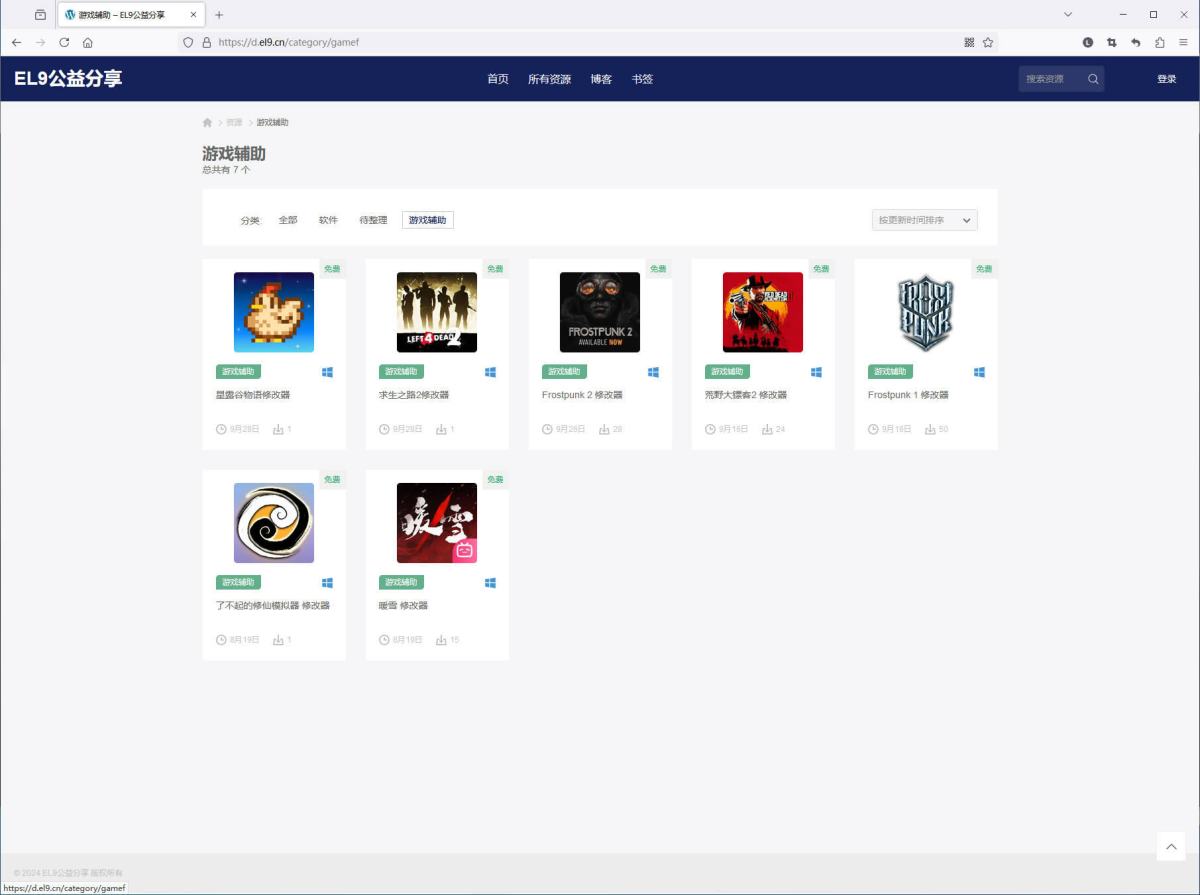Open the browser extensions puzzle icon
This screenshot has width=1200, height=895.
pos(1160,43)
